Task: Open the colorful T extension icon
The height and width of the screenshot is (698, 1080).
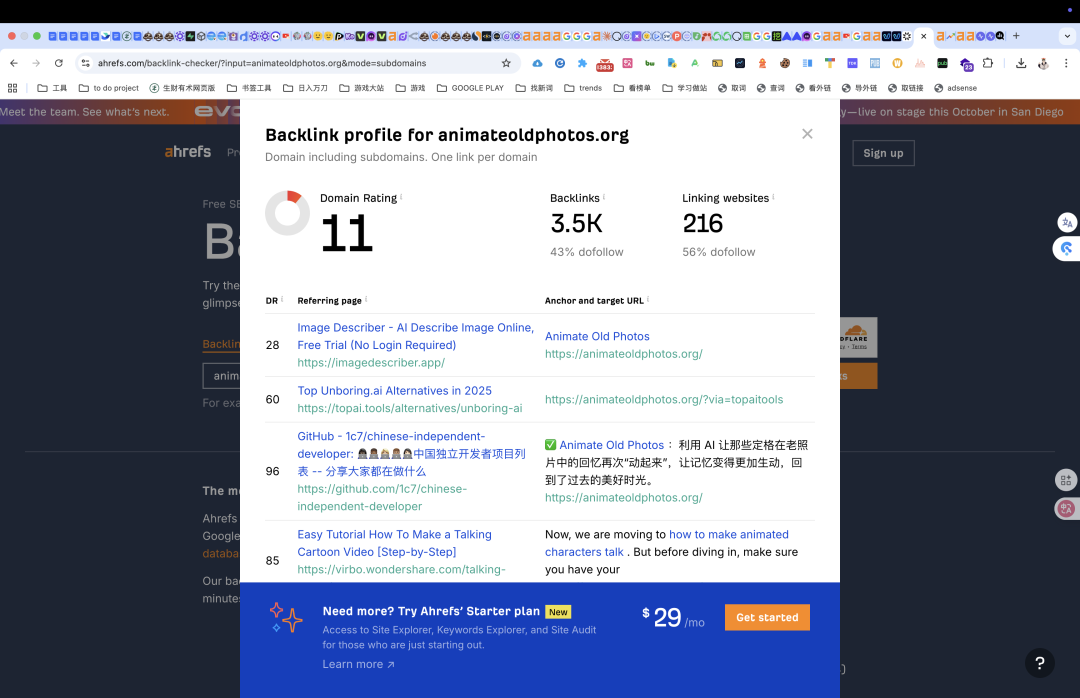Action: click(x=829, y=63)
